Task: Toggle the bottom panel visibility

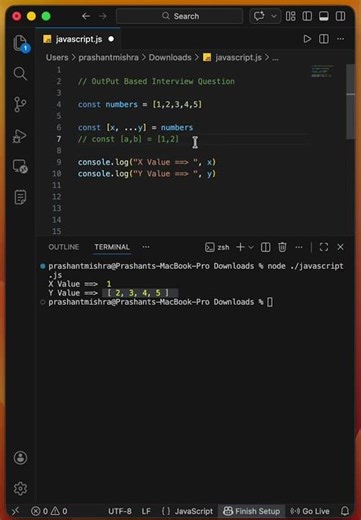Action: point(324,16)
